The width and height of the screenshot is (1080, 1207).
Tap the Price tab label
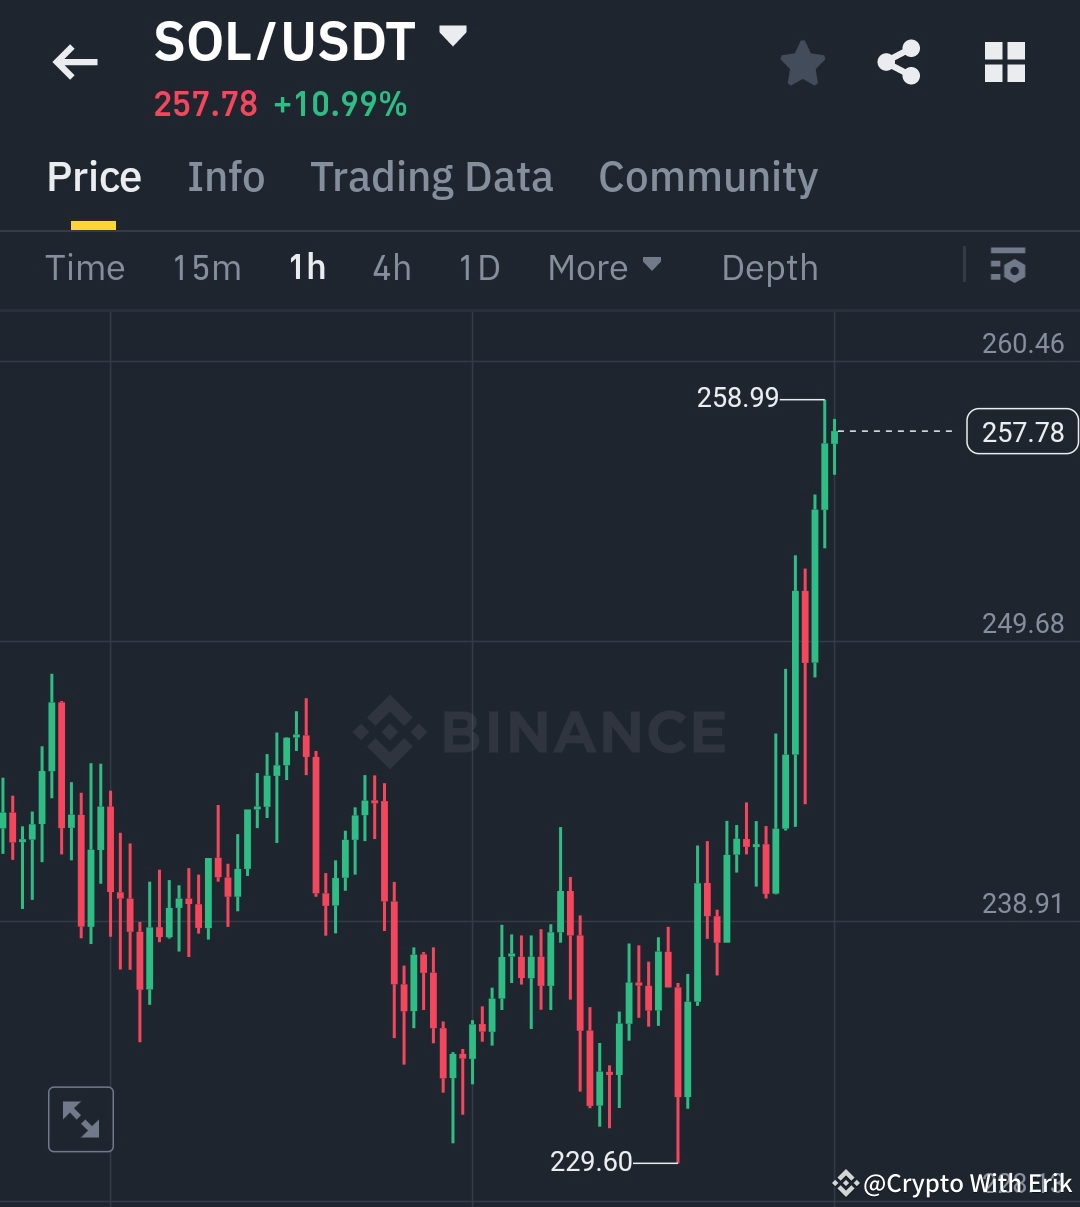93,177
